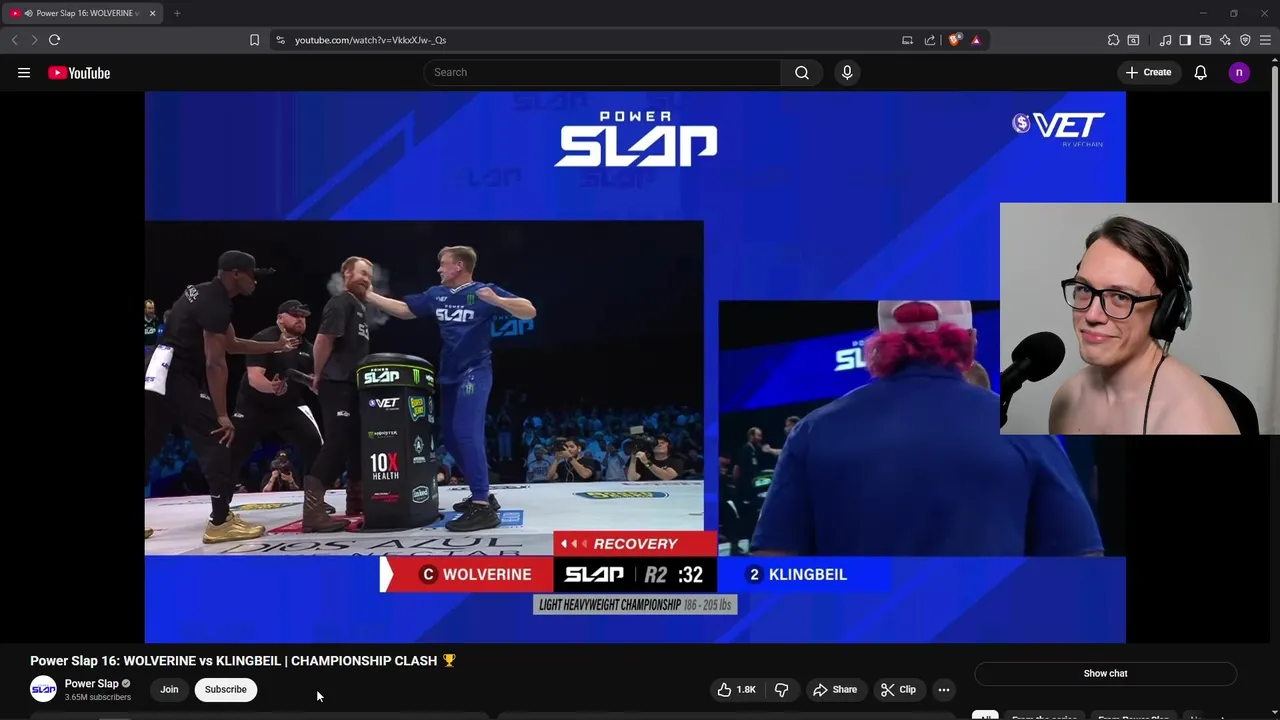The image size is (1280, 720).
Task: Open the account avatar menu
Action: [1239, 72]
